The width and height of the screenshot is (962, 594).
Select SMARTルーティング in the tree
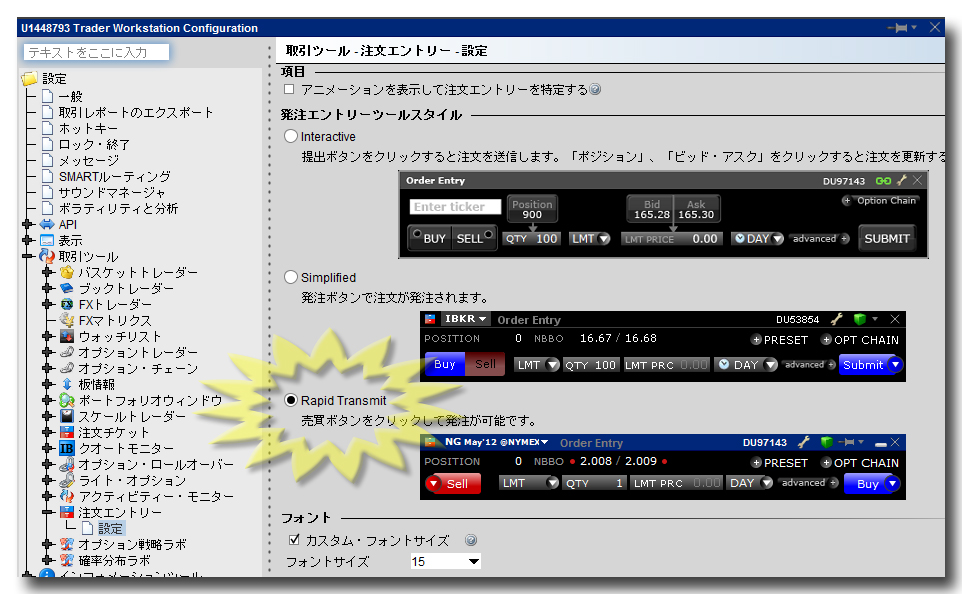[x=115, y=176]
